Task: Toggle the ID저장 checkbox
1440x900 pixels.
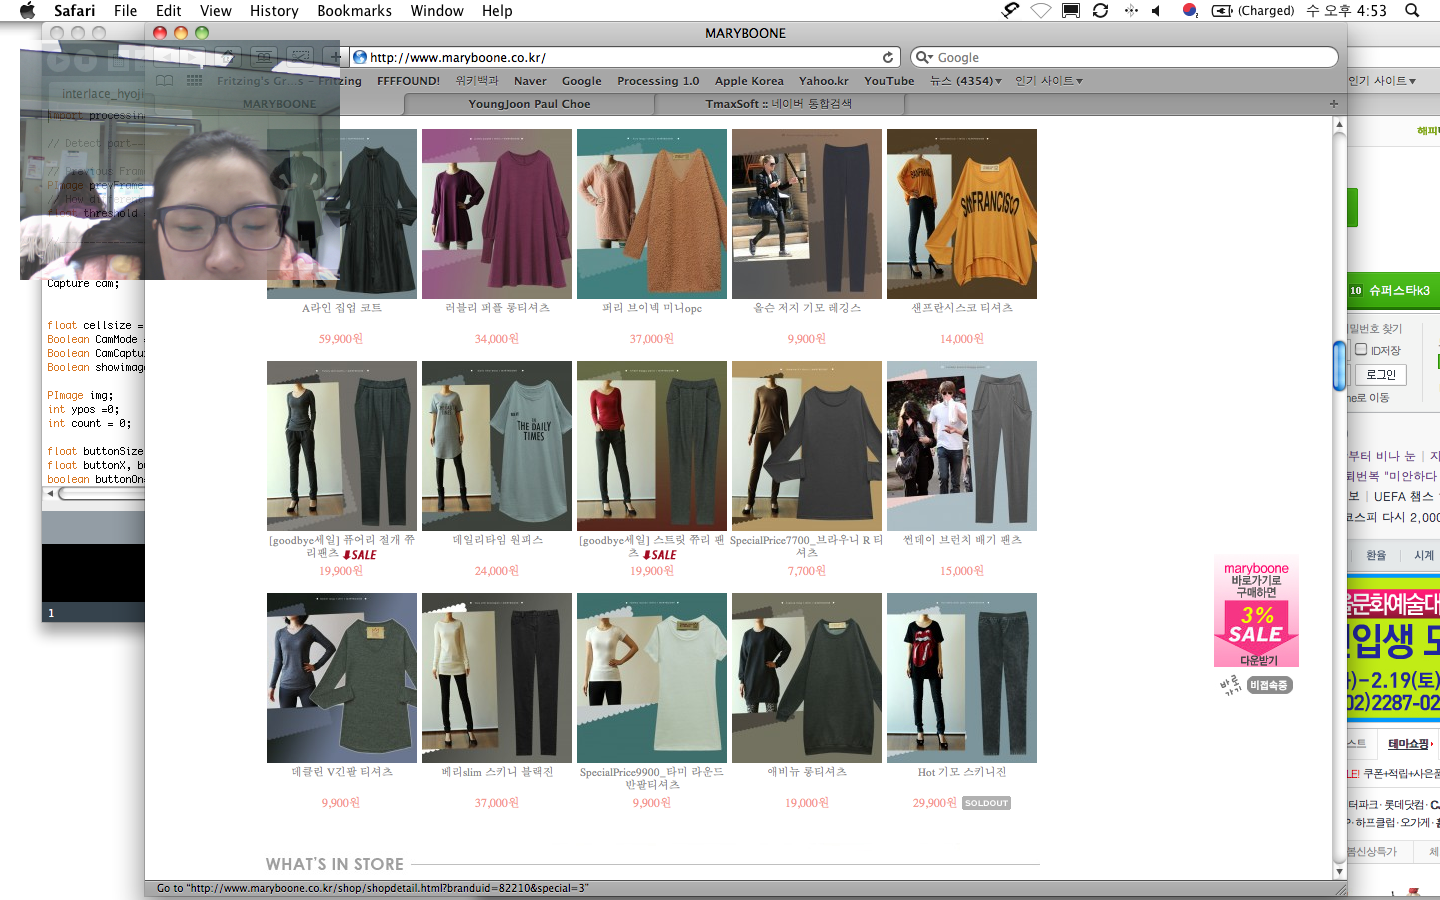Action: 1361,350
